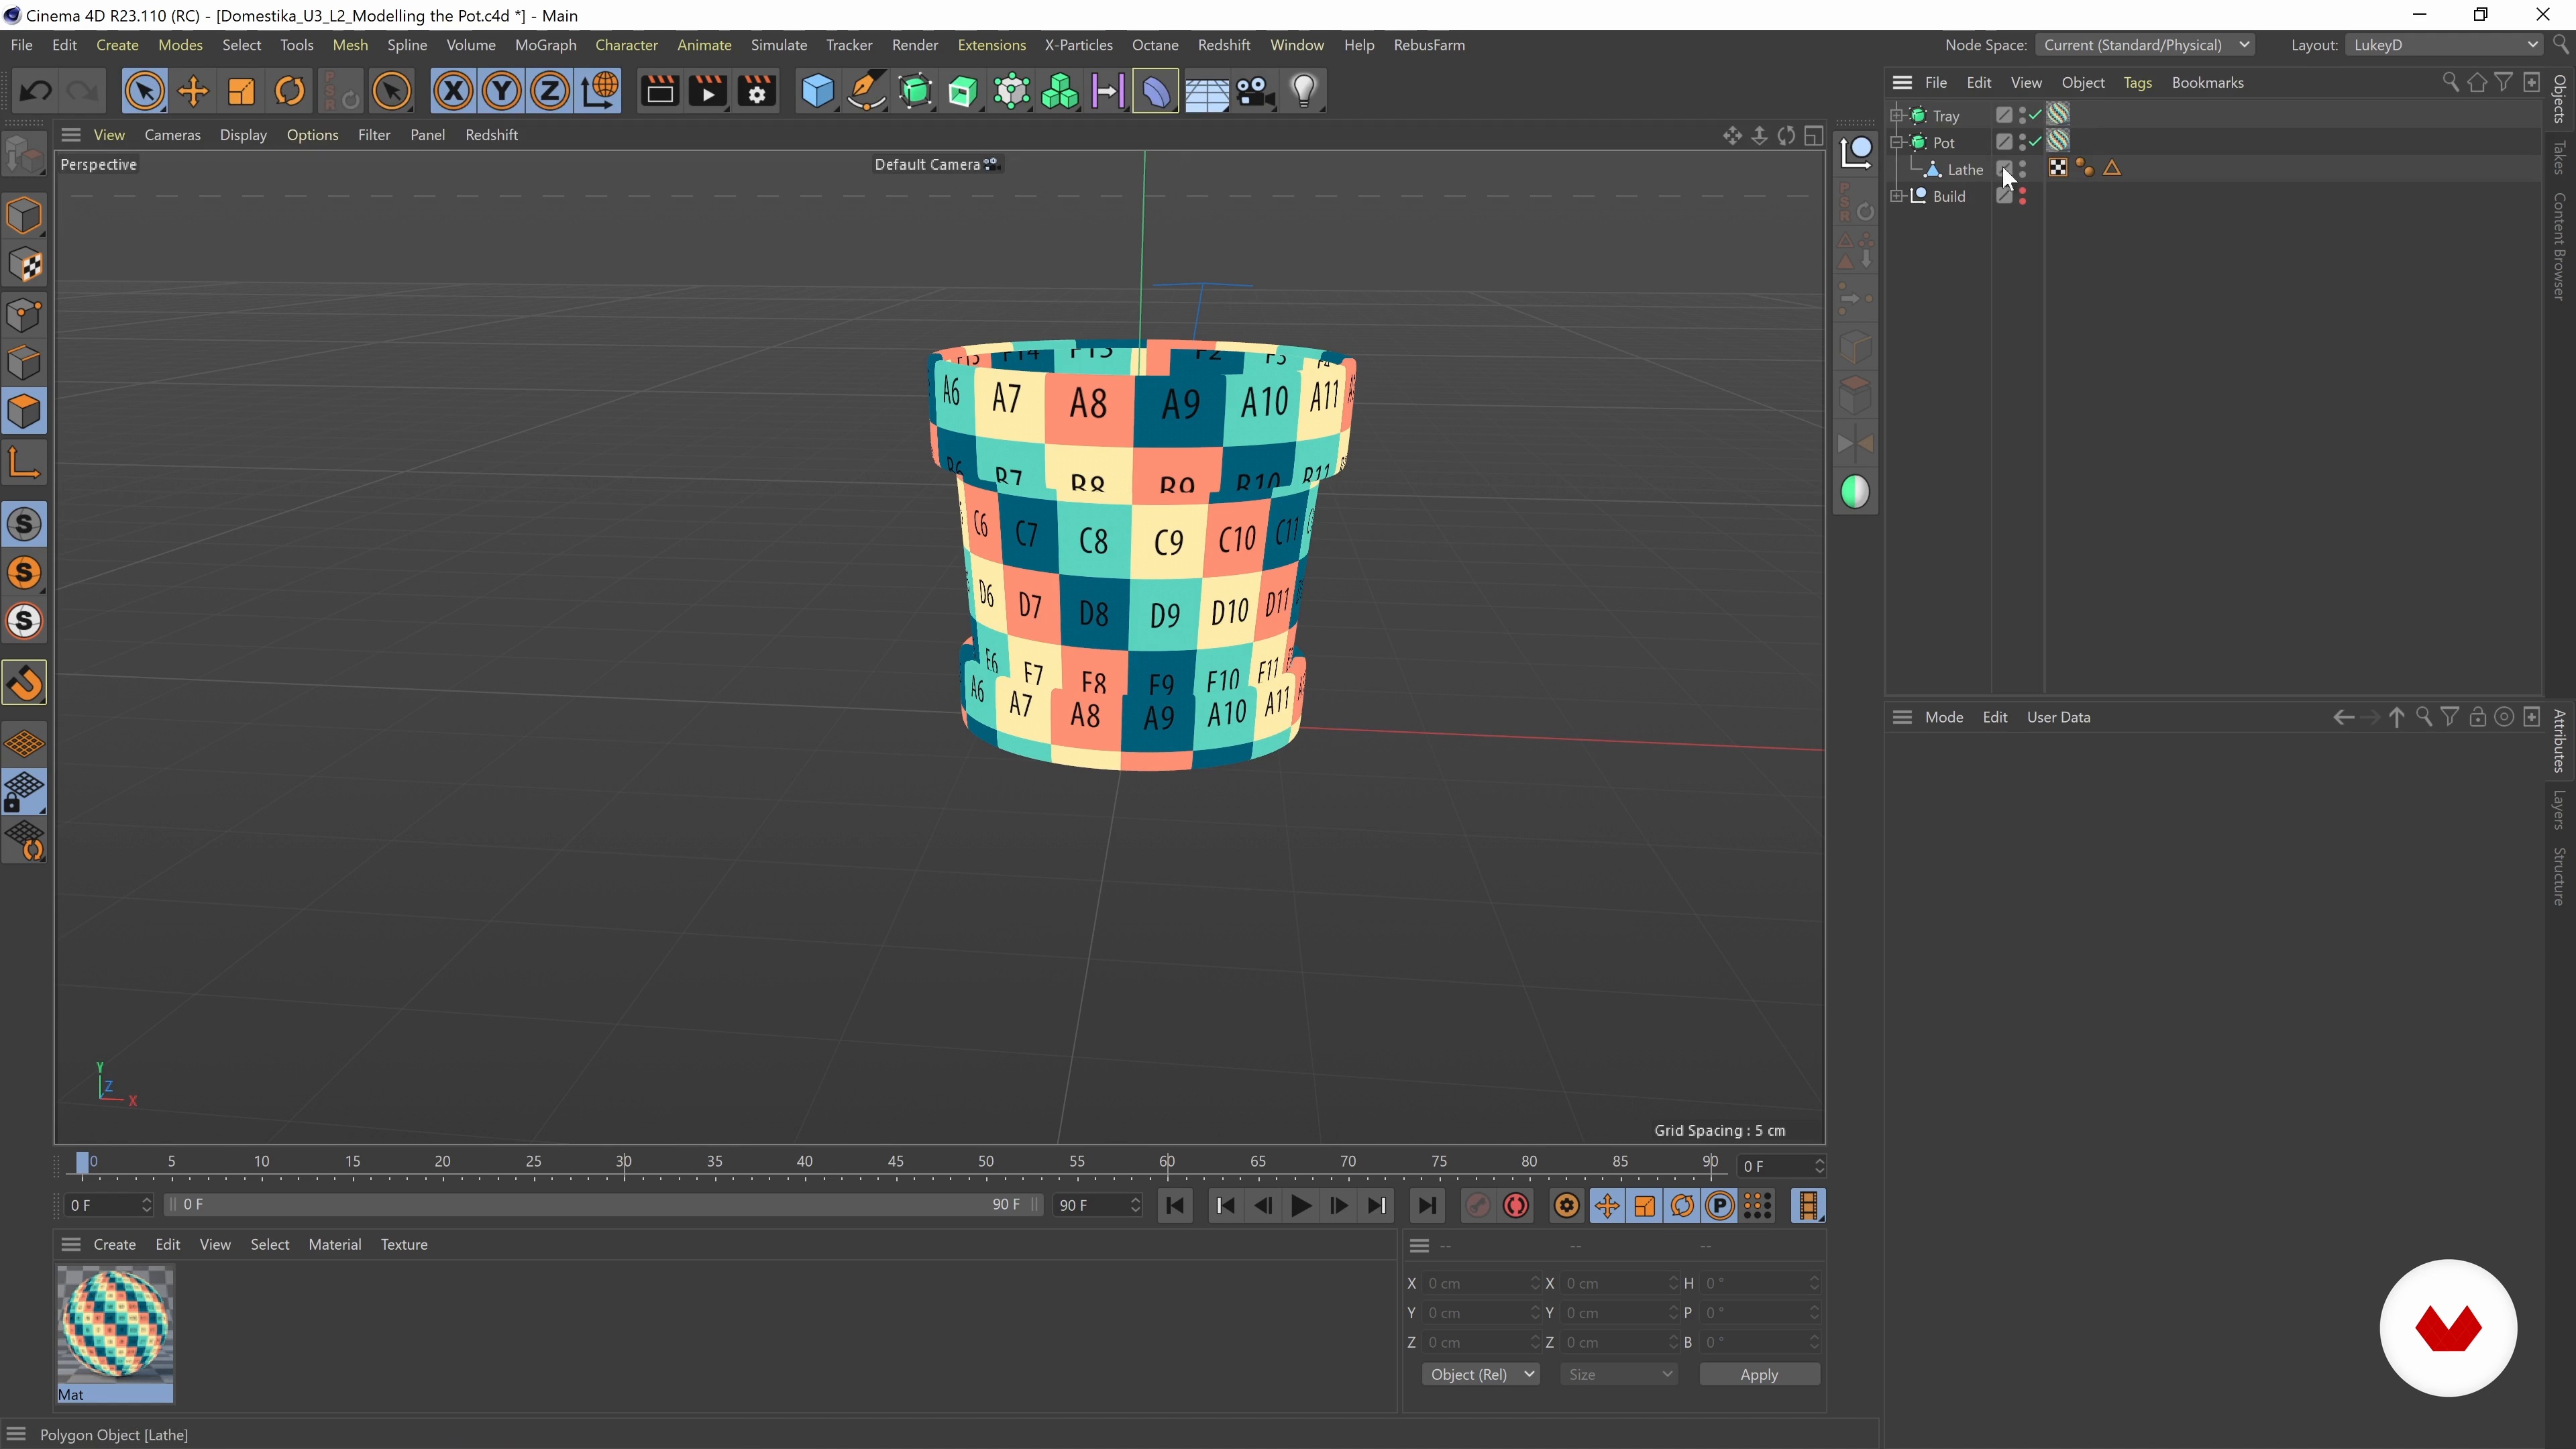The width and height of the screenshot is (2576, 1449).
Task: Click timeline marker at frame 30
Action: pos(624,1162)
